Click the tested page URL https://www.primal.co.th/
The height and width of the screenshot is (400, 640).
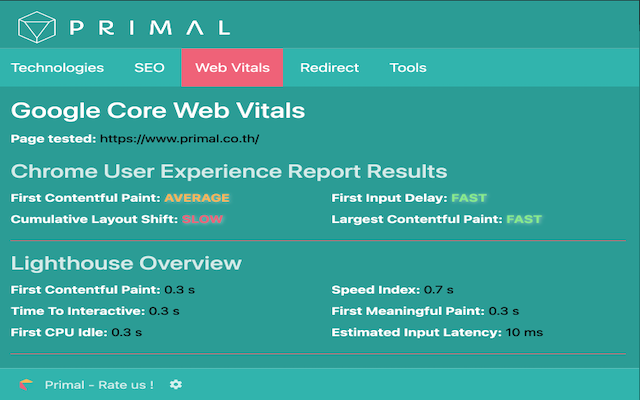pos(180,139)
